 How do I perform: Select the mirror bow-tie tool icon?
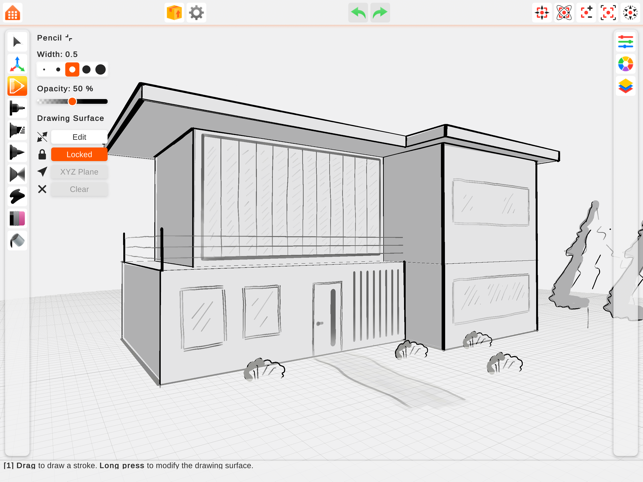point(17,174)
